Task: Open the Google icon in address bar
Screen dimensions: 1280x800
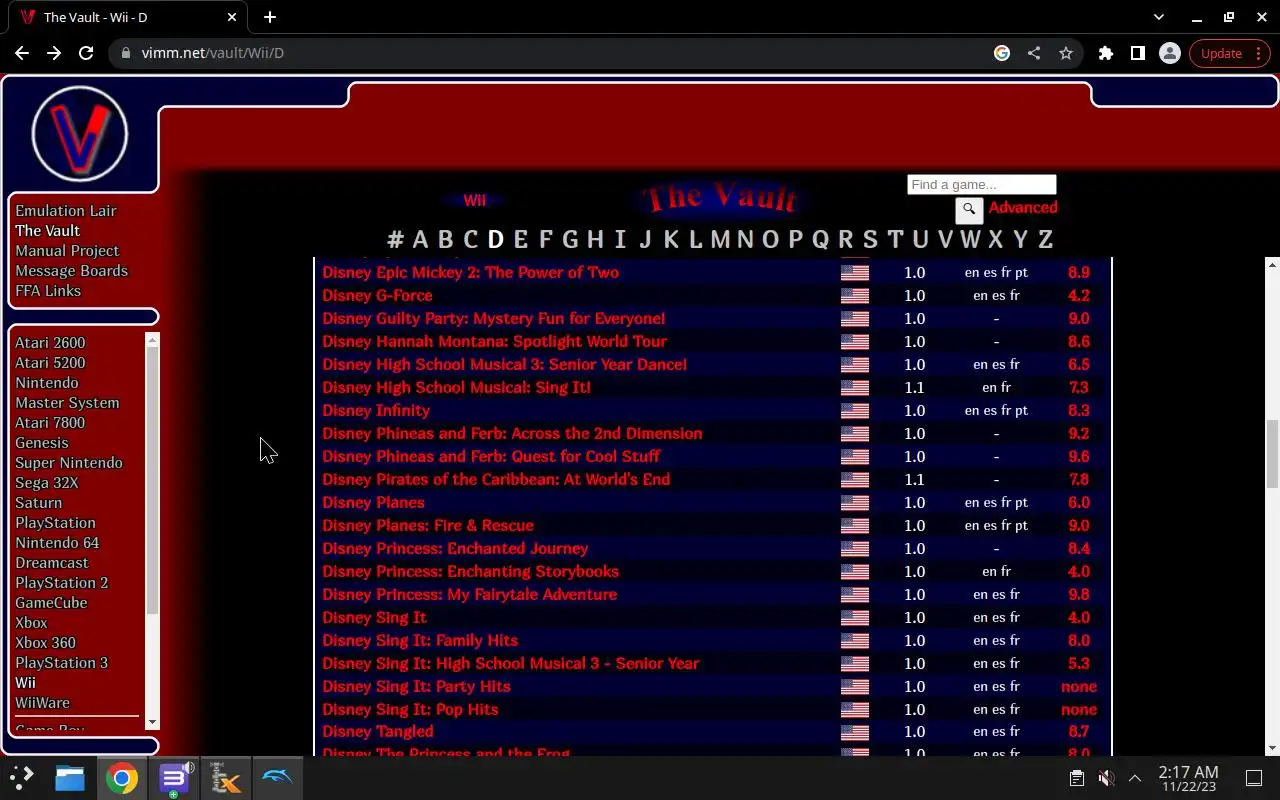Action: (1002, 53)
